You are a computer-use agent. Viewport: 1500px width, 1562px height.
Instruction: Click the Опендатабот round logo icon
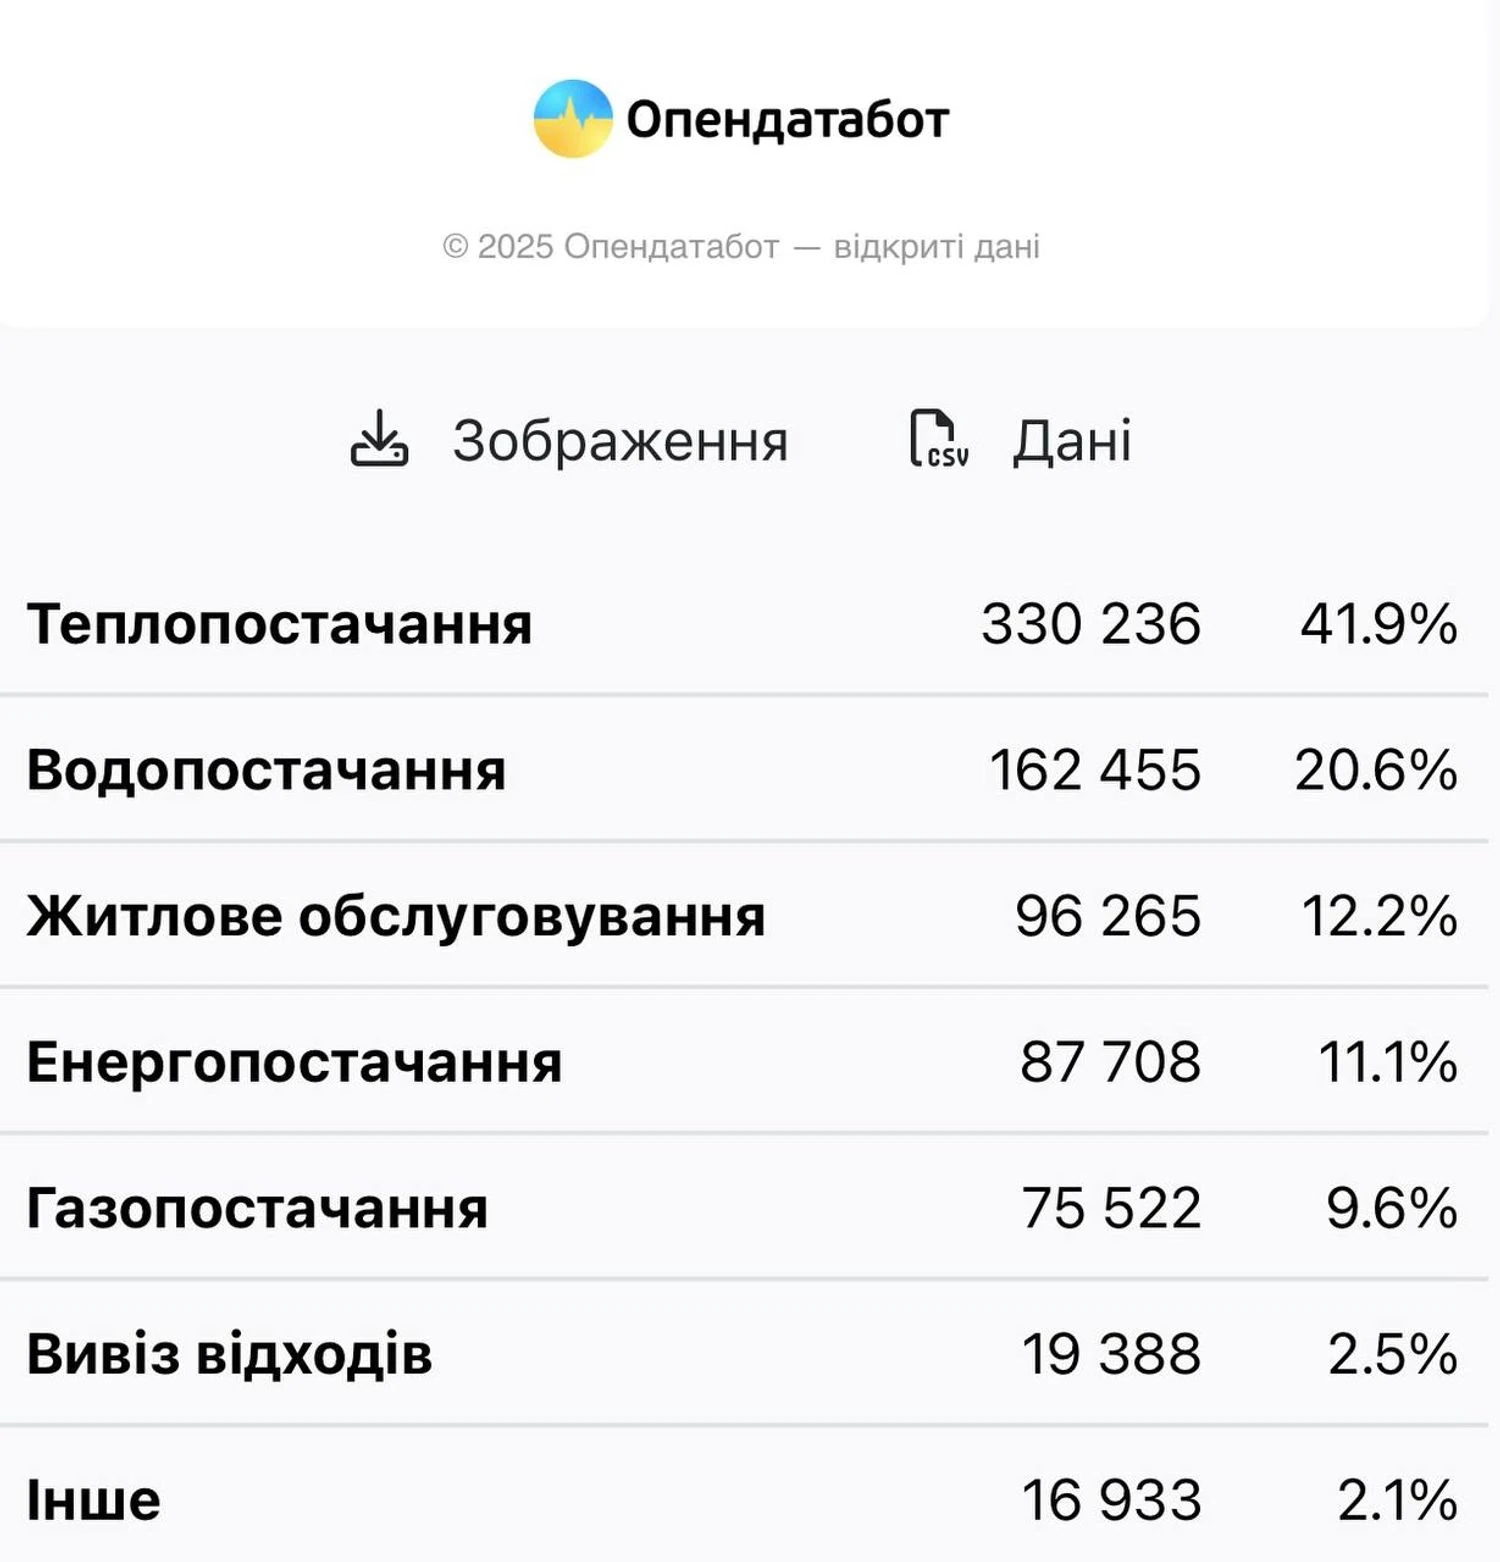coord(572,119)
